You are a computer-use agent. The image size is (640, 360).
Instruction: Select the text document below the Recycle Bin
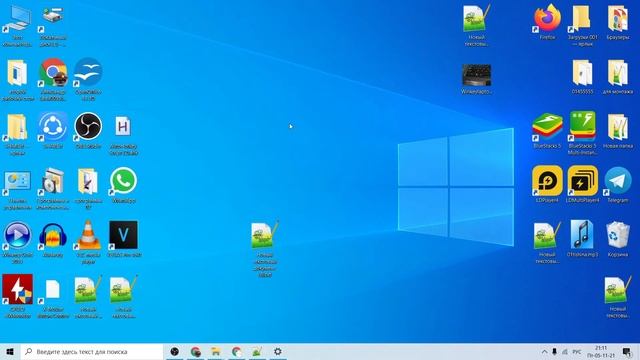(x=618, y=290)
